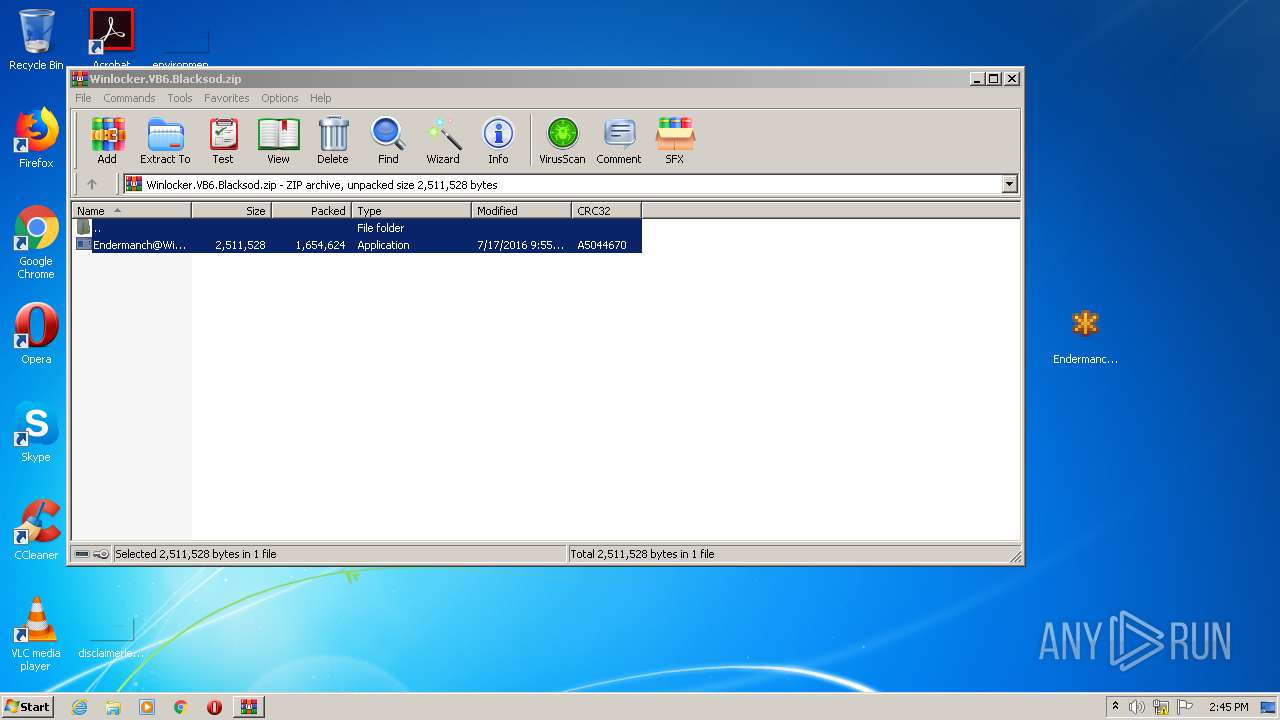This screenshot has width=1280, height=720.
Task: Expand the archive path dropdown arrow
Action: (x=1009, y=184)
